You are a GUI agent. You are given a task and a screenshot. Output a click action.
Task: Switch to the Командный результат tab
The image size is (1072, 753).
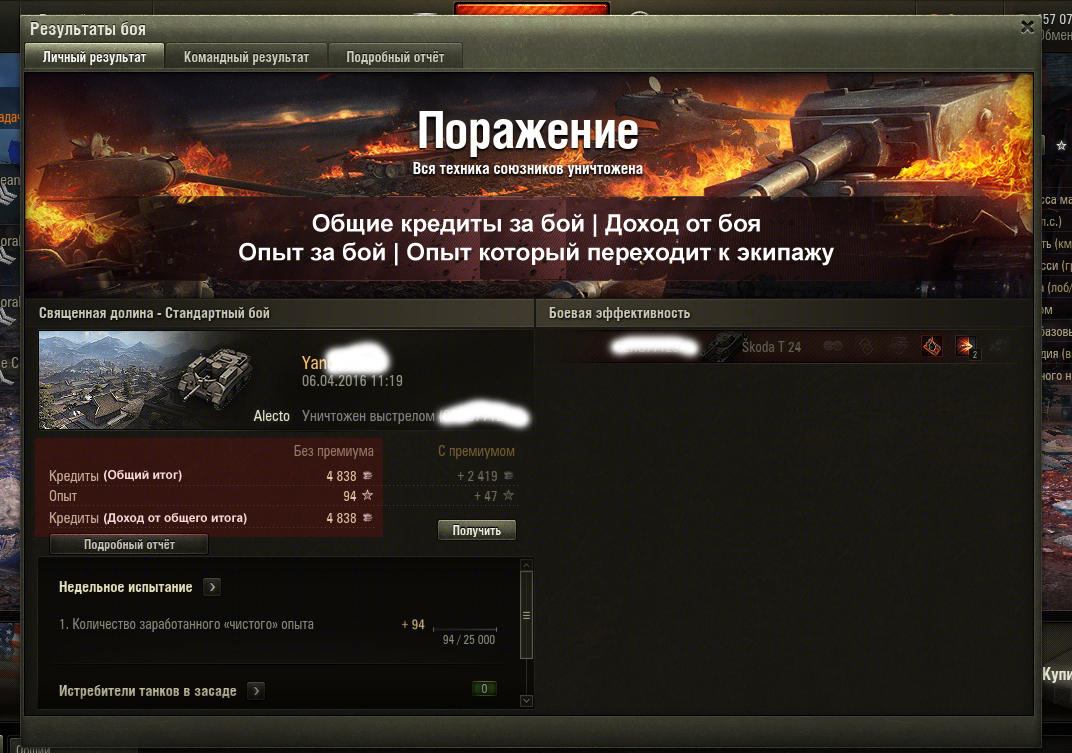click(x=246, y=57)
